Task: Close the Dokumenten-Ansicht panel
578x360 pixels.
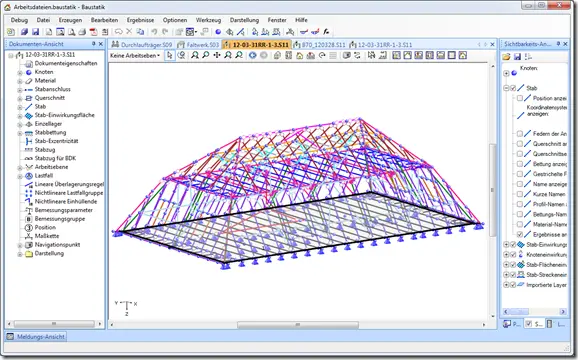Action: tap(101, 44)
